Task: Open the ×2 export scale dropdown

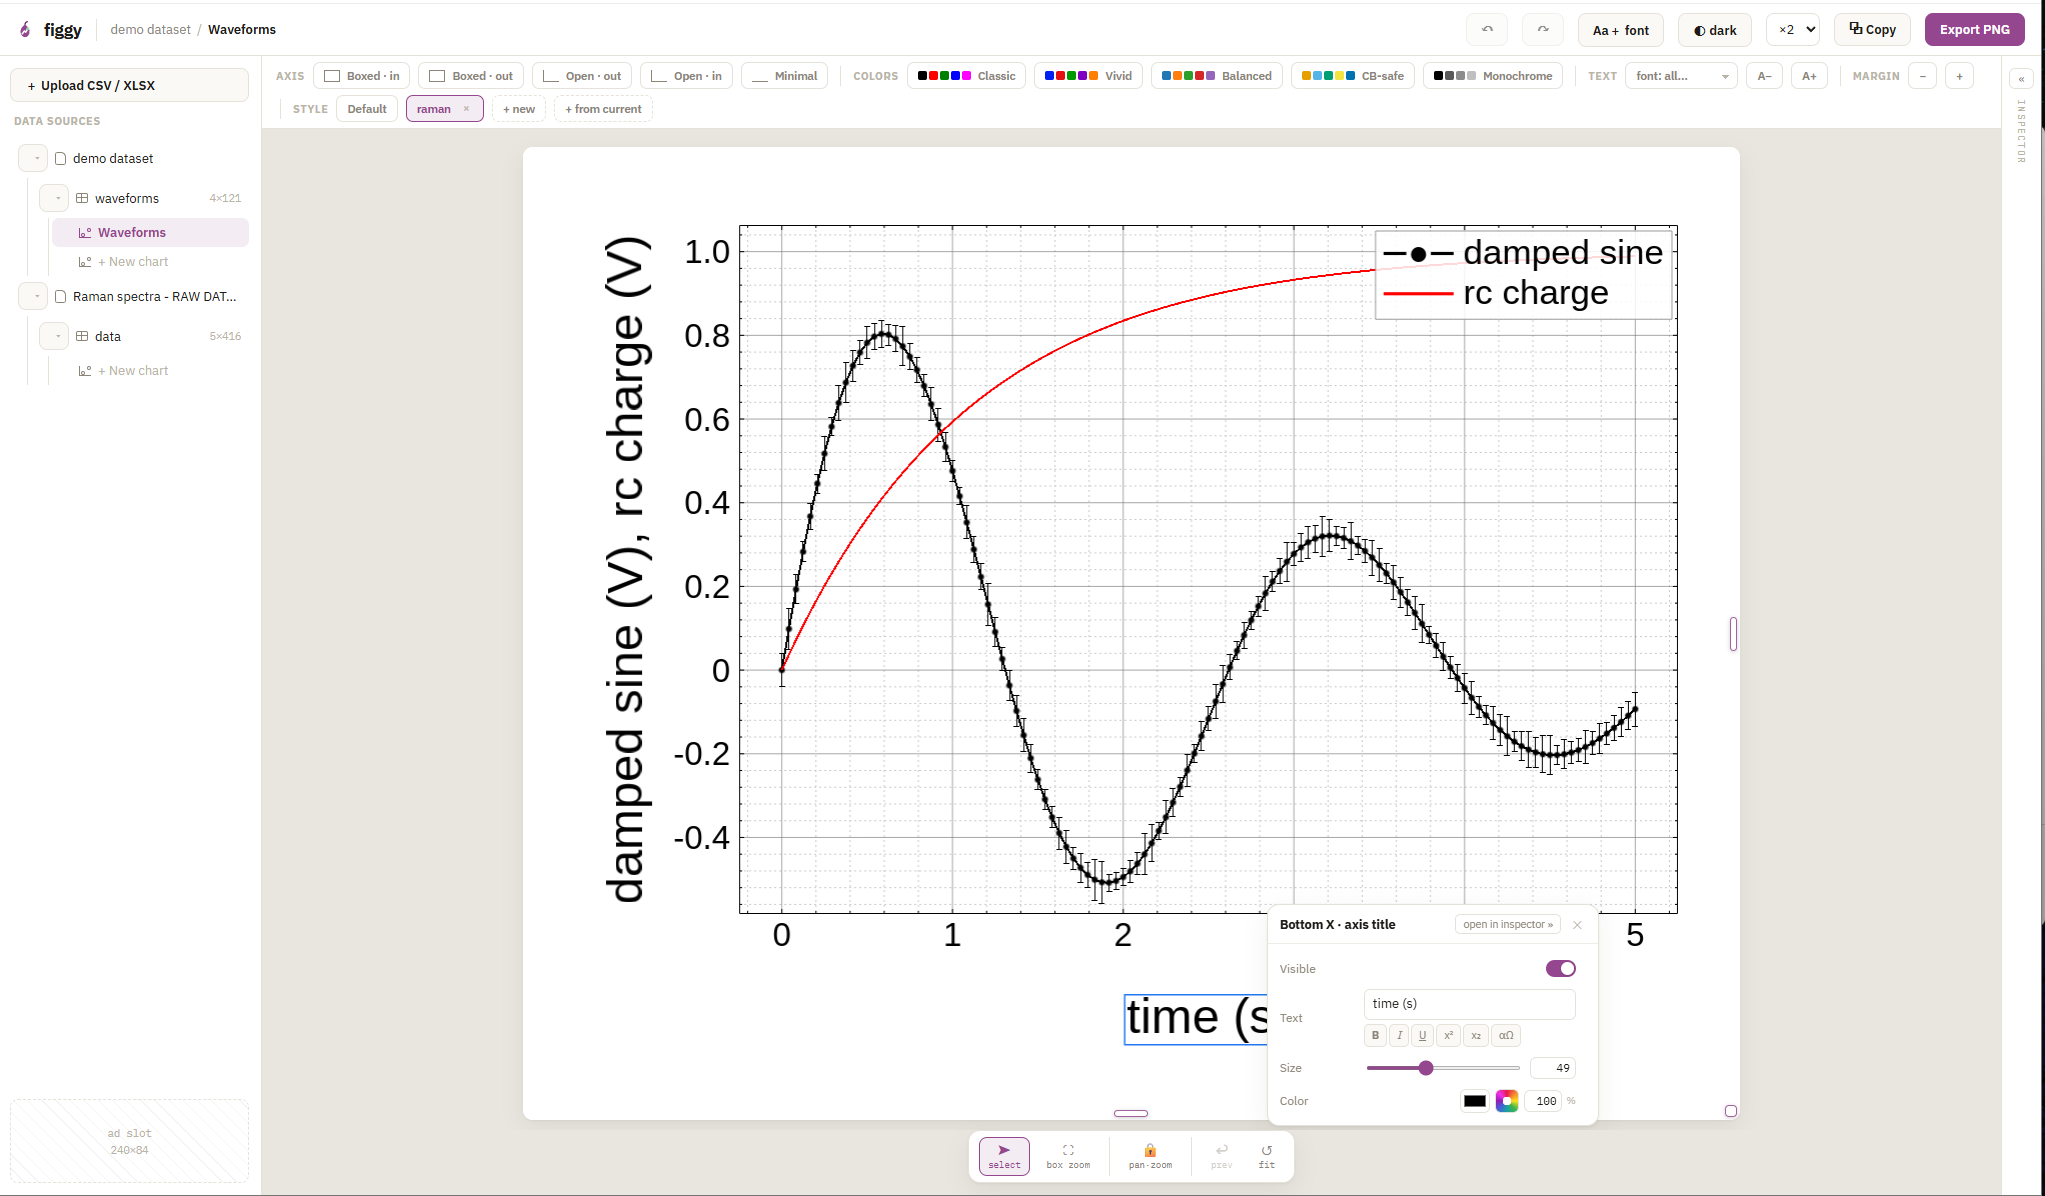Action: 1792,30
